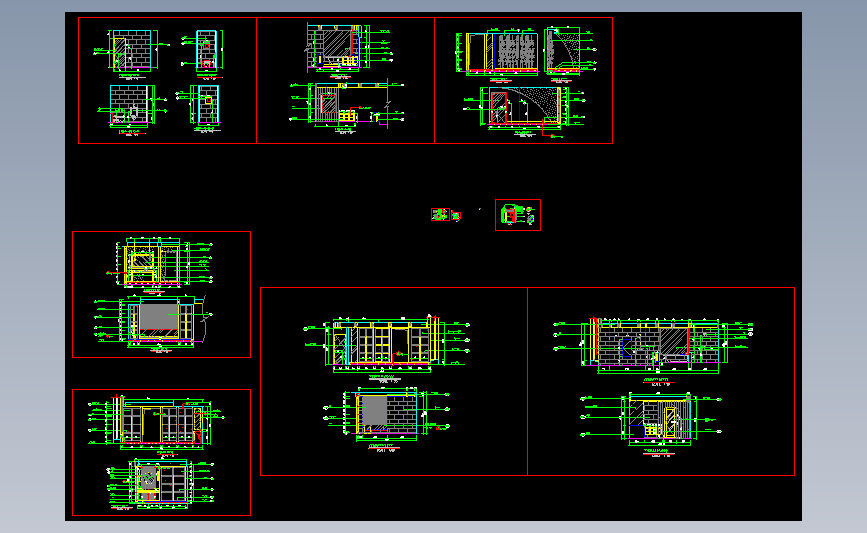The width and height of the screenshot is (867, 533).
Task: Click the small red-framed detail in the center
Action: tap(518, 215)
